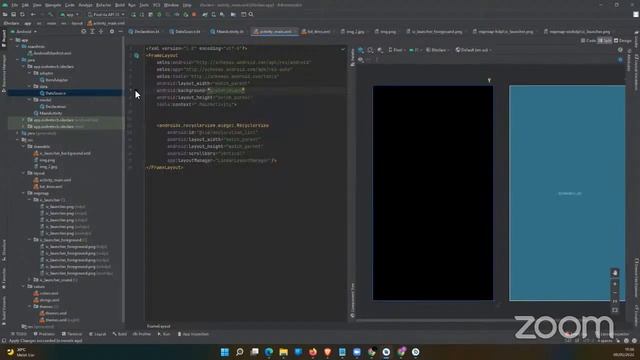This screenshot has height=360, width=640.
Task: Open the Pixel device preview dropdown
Action: coord(397,50)
